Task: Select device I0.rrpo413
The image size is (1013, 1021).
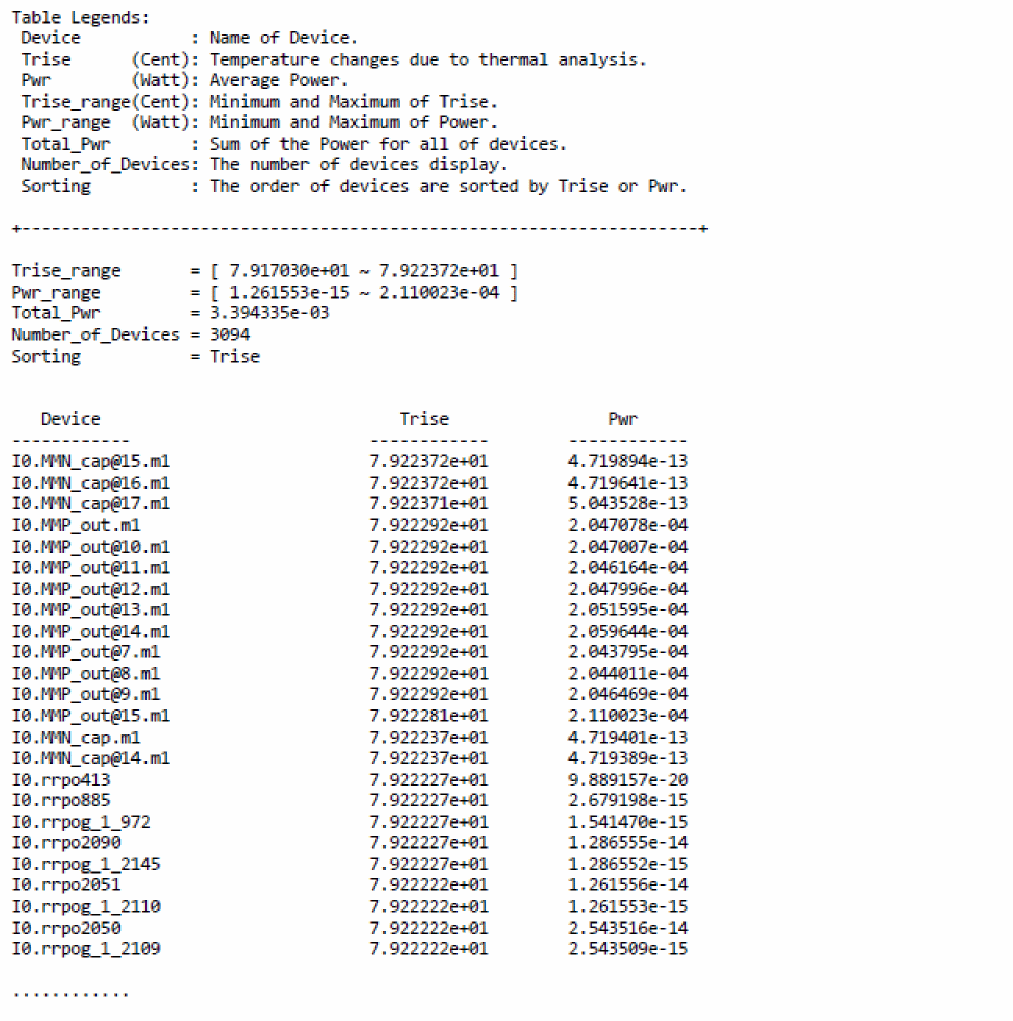Action: tap(61, 780)
